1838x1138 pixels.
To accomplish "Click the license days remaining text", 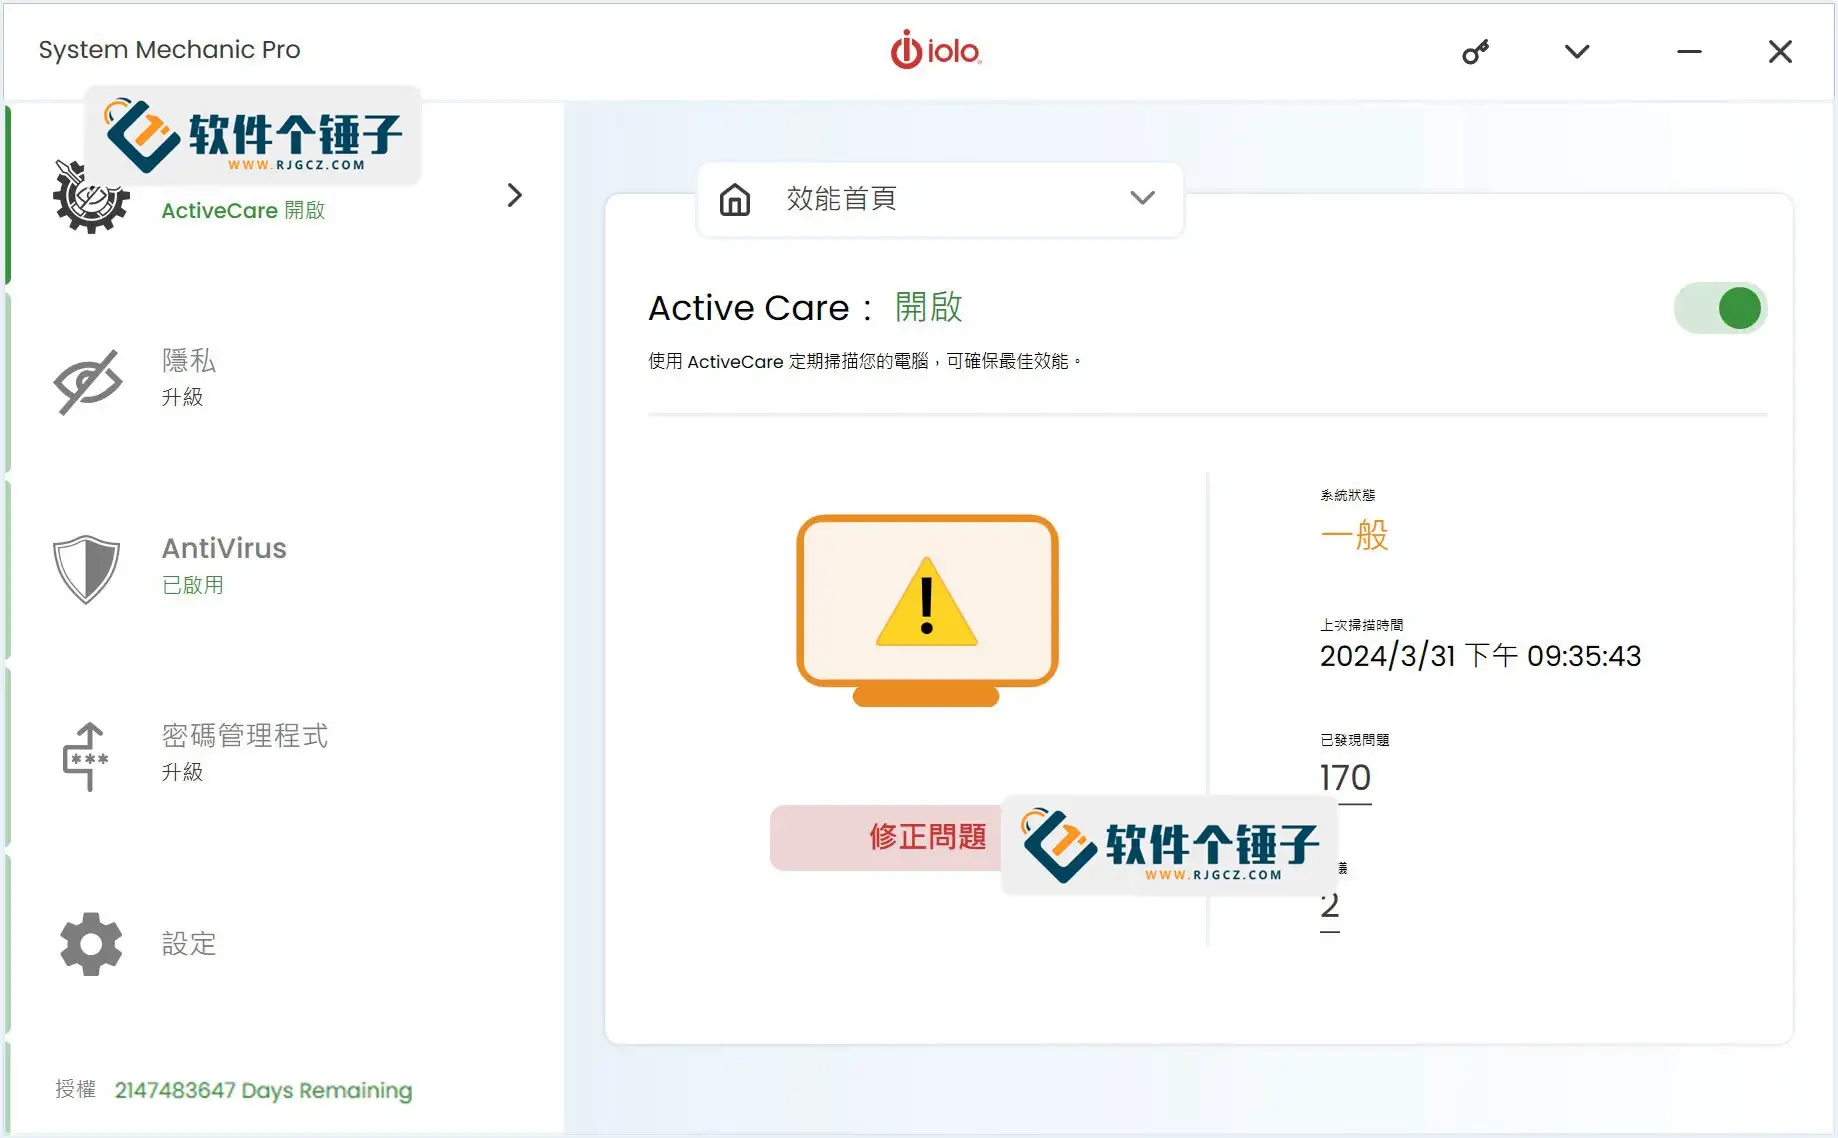I will point(262,1090).
